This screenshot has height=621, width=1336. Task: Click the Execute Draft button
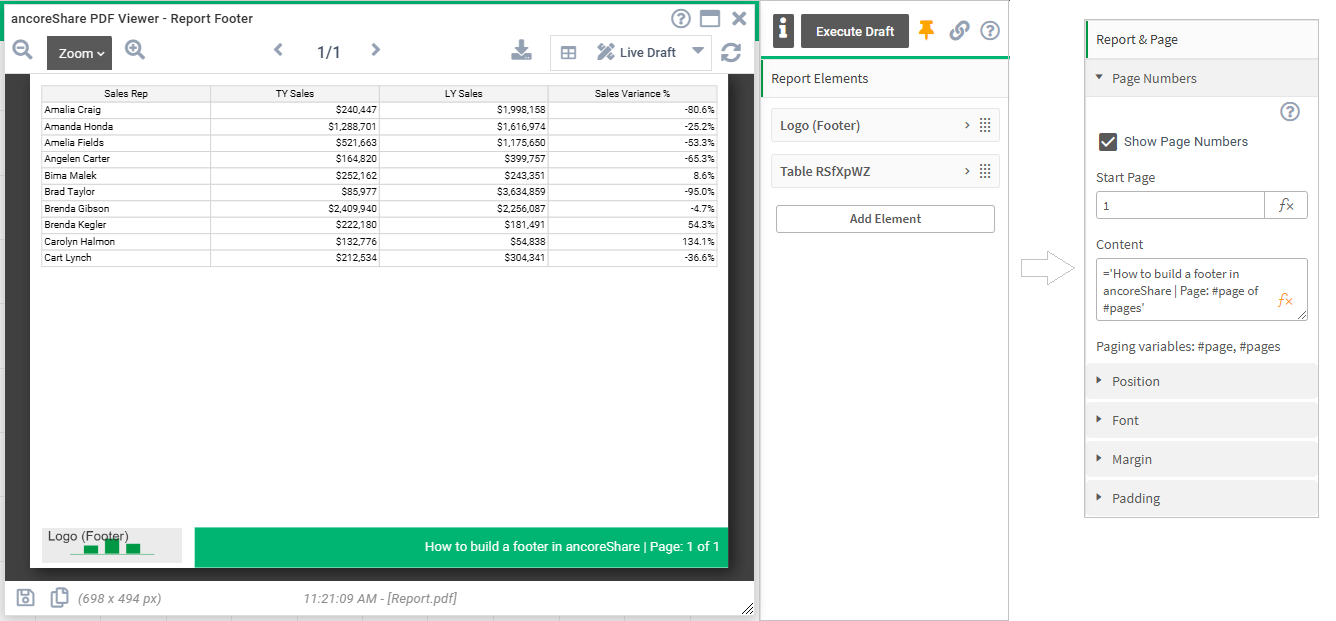tap(855, 31)
